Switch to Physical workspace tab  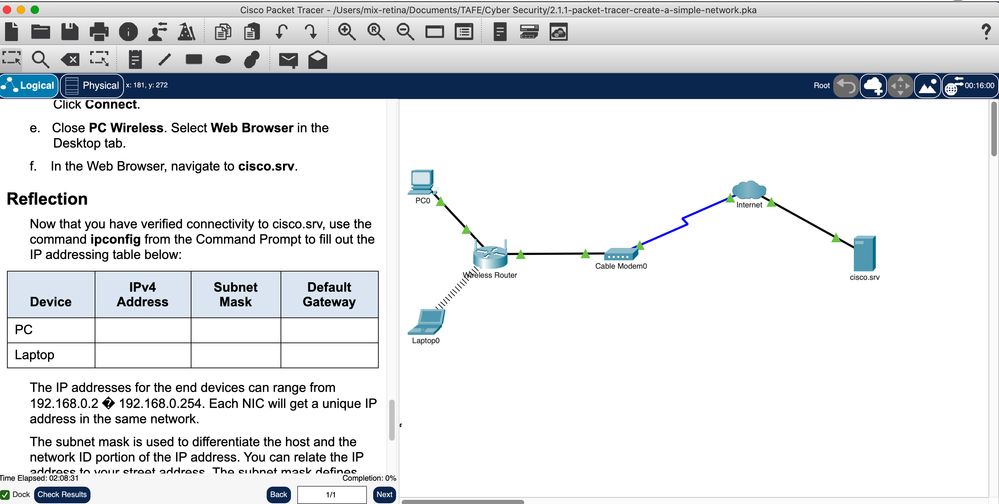(x=92, y=85)
